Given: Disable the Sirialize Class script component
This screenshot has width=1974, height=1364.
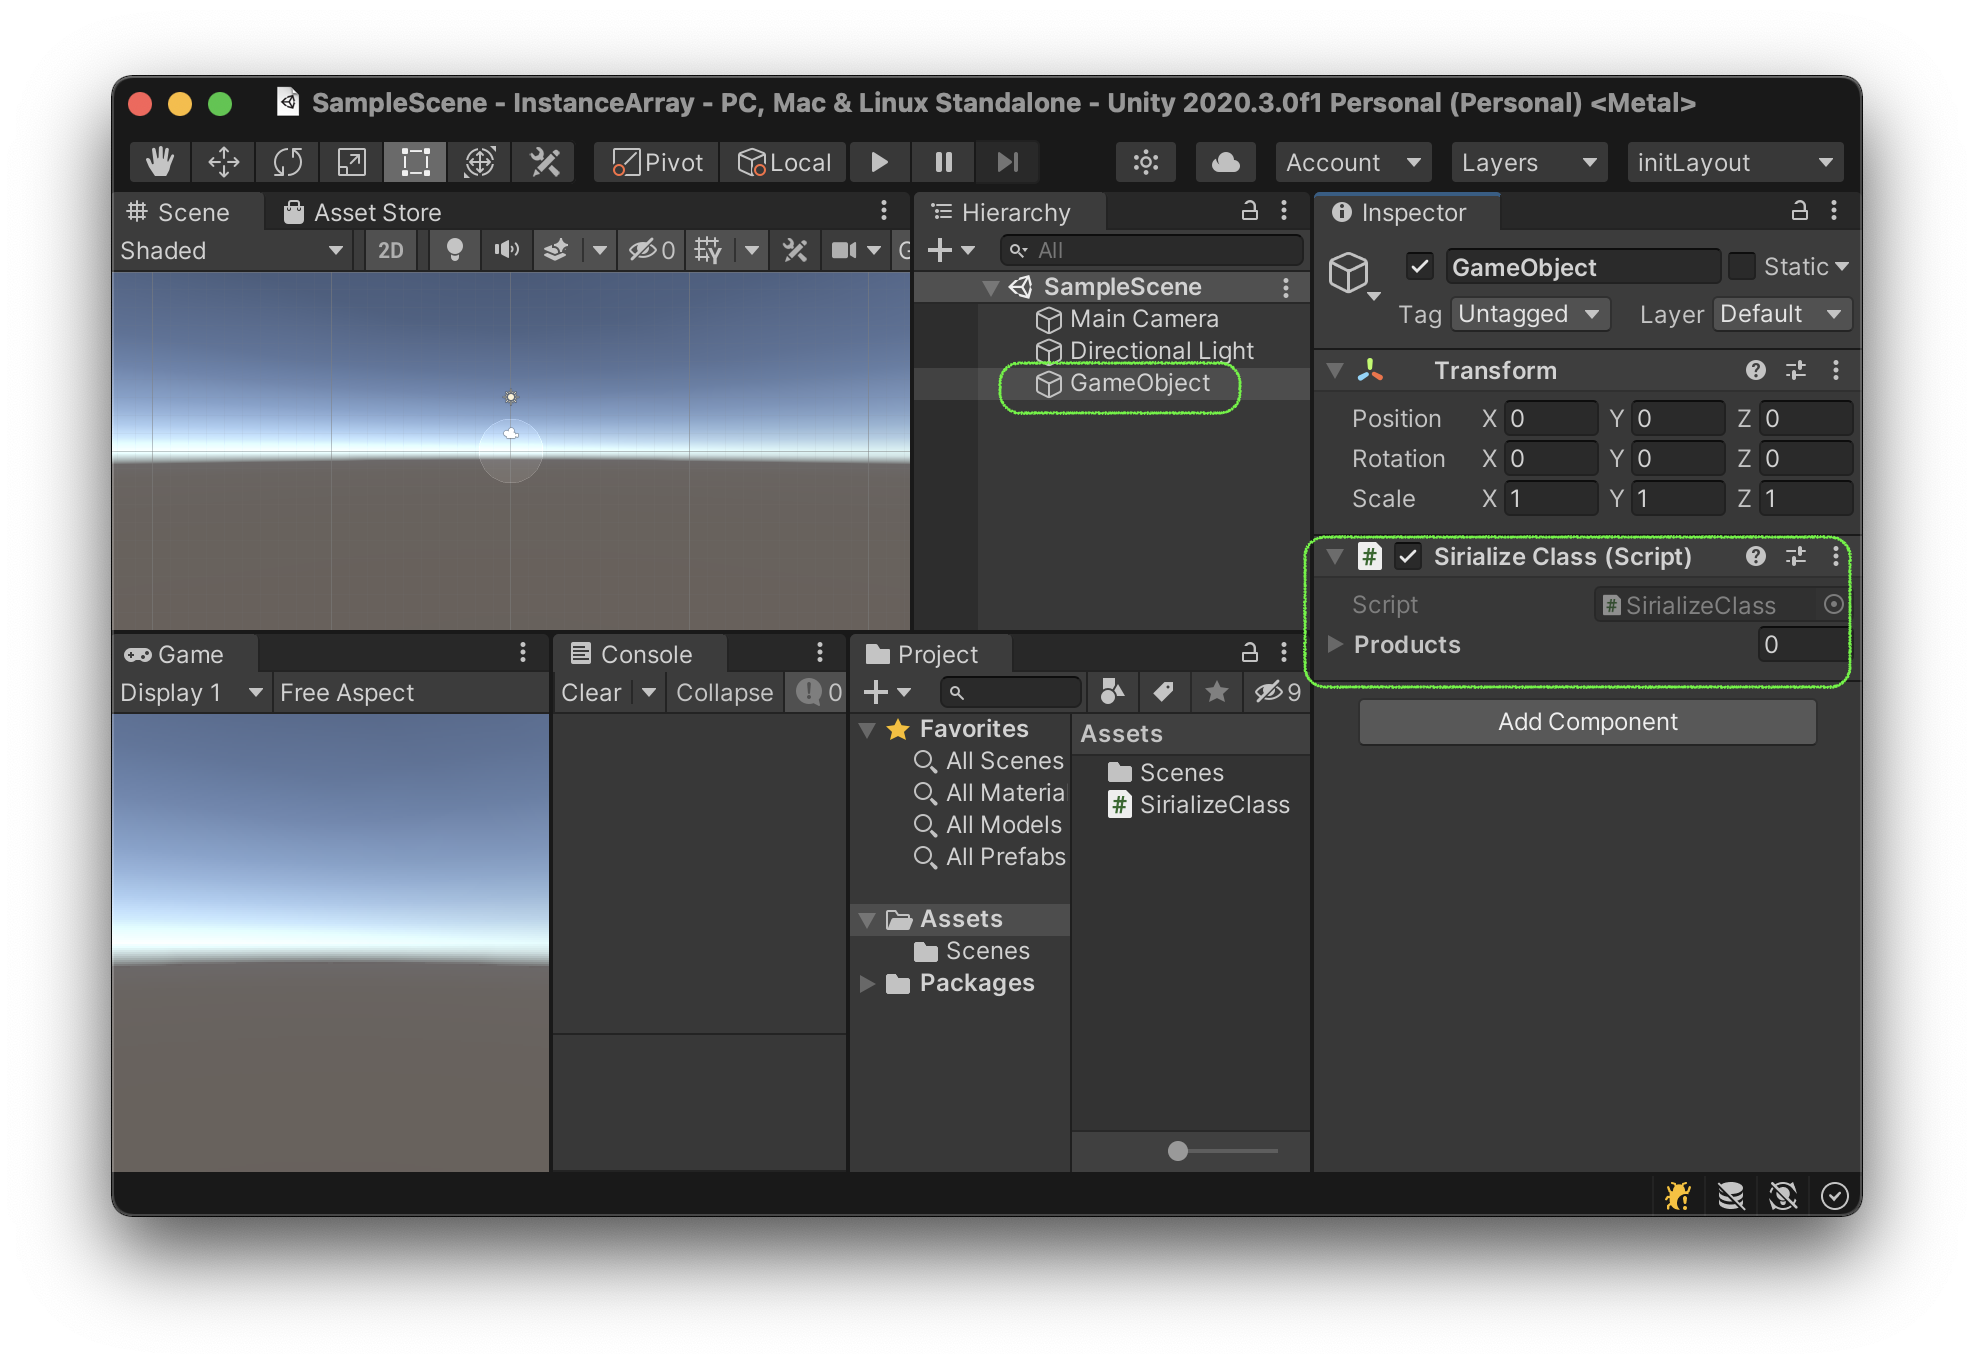Looking at the screenshot, I should (x=1409, y=557).
